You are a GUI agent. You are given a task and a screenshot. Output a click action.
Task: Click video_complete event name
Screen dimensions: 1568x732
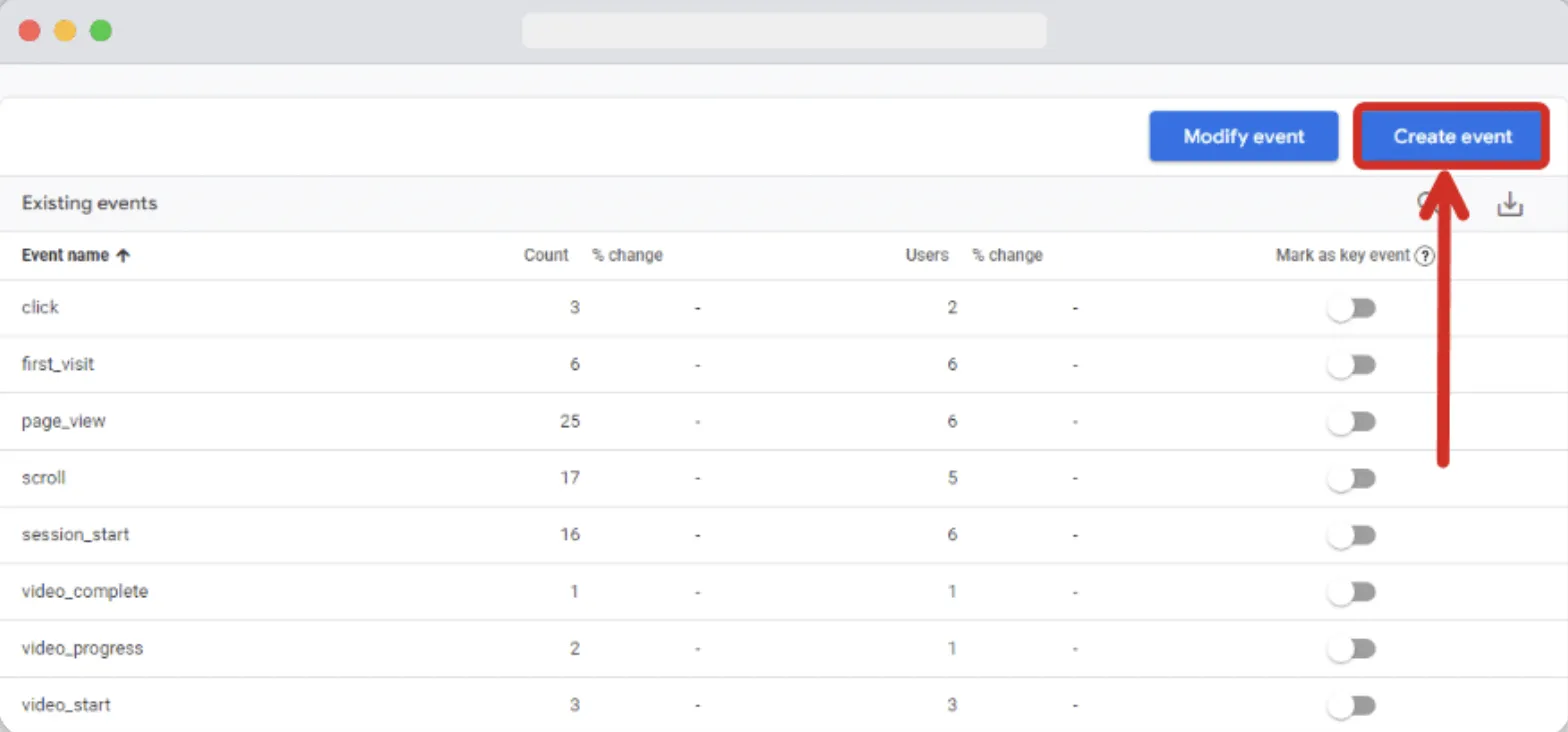pyautogui.click(x=85, y=591)
